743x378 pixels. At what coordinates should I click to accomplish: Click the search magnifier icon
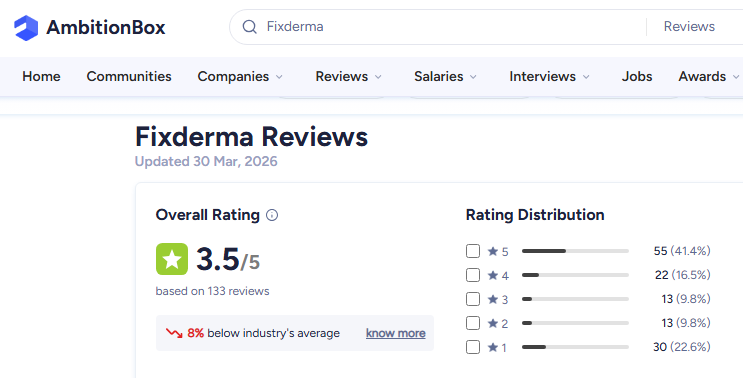pyautogui.click(x=250, y=27)
